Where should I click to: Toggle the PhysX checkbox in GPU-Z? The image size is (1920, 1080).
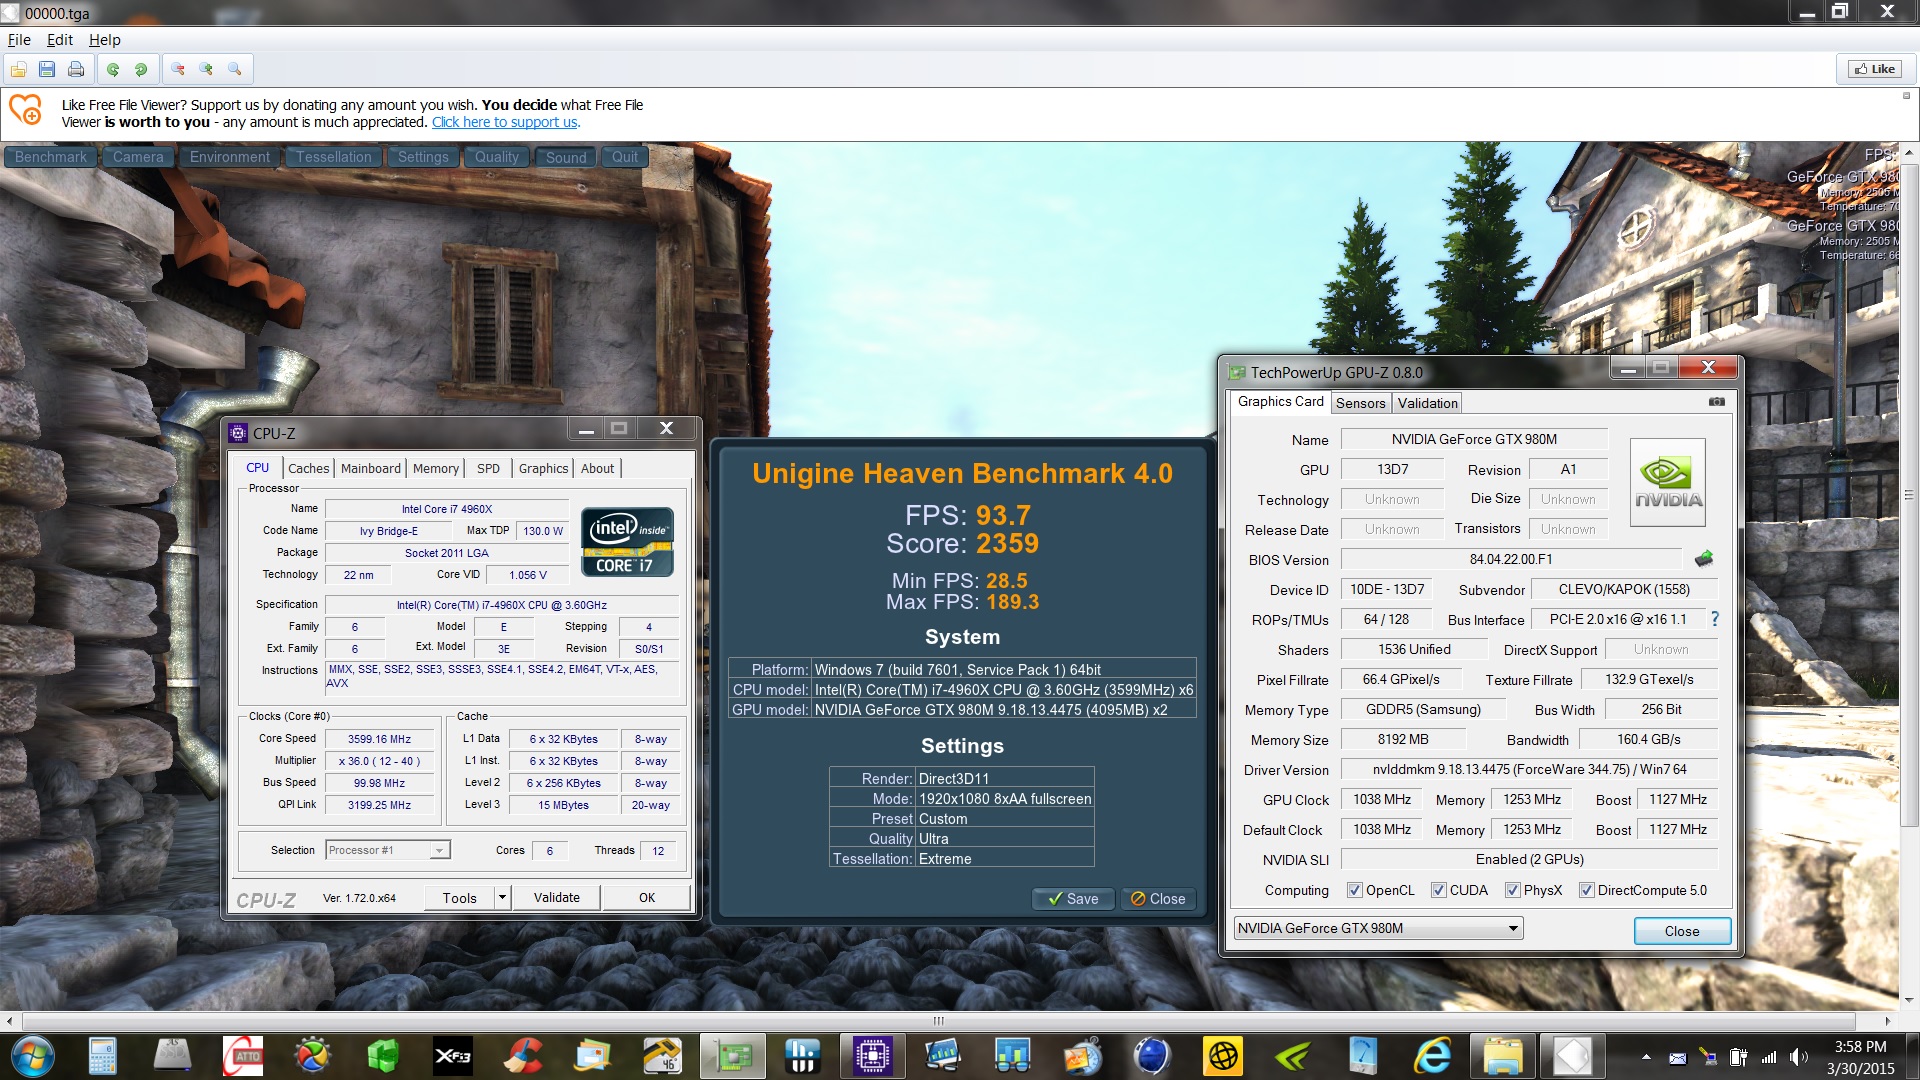click(1512, 890)
